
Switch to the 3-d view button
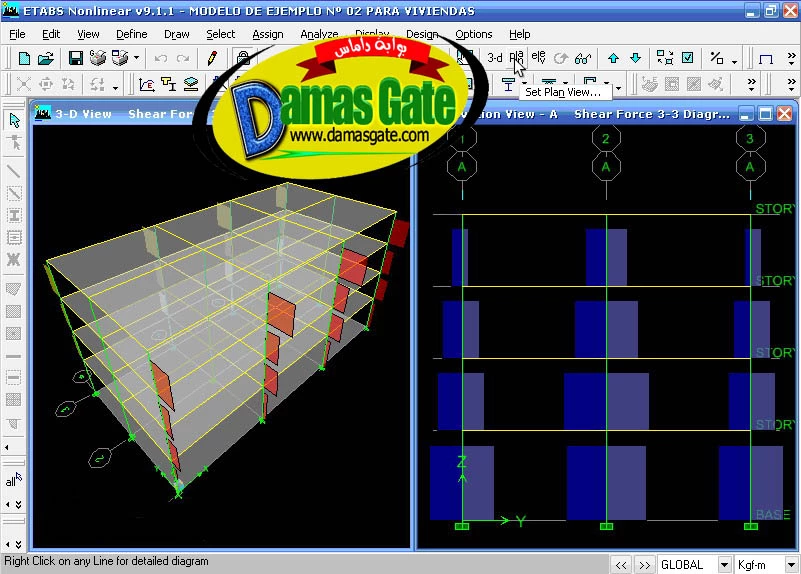point(494,58)
